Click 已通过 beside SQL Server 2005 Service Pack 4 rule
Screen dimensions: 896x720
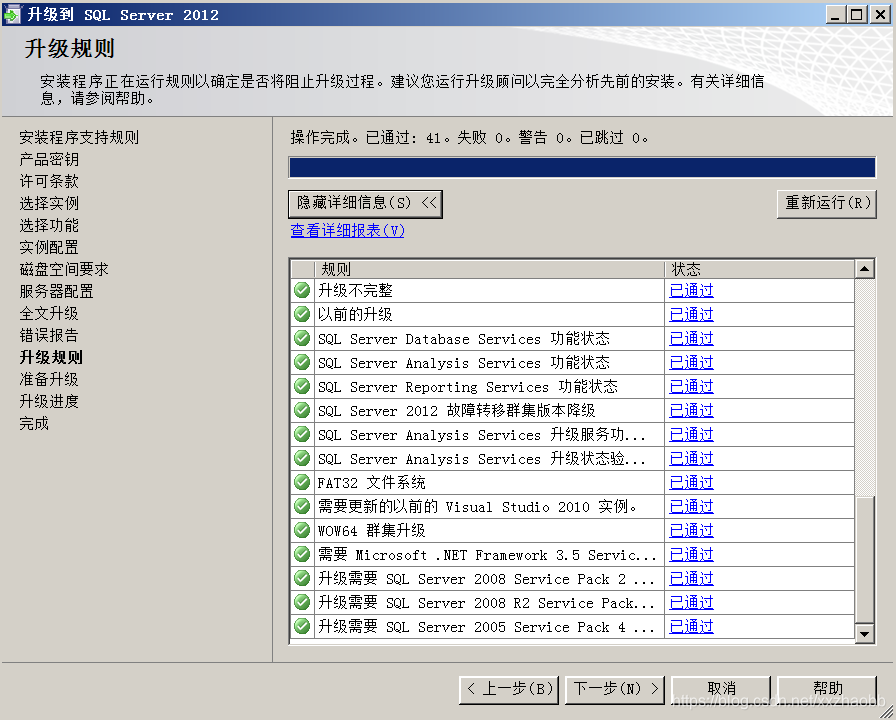pos(690,626)
